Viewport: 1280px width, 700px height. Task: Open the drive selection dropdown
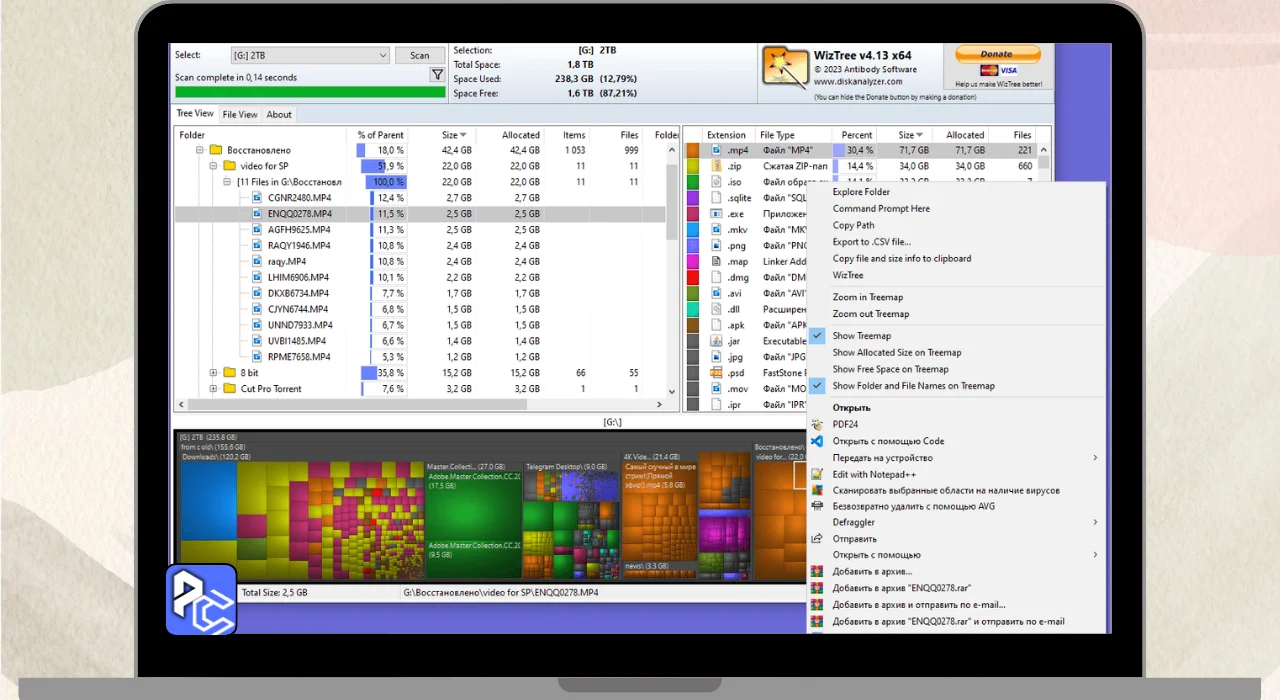[383, 56]
